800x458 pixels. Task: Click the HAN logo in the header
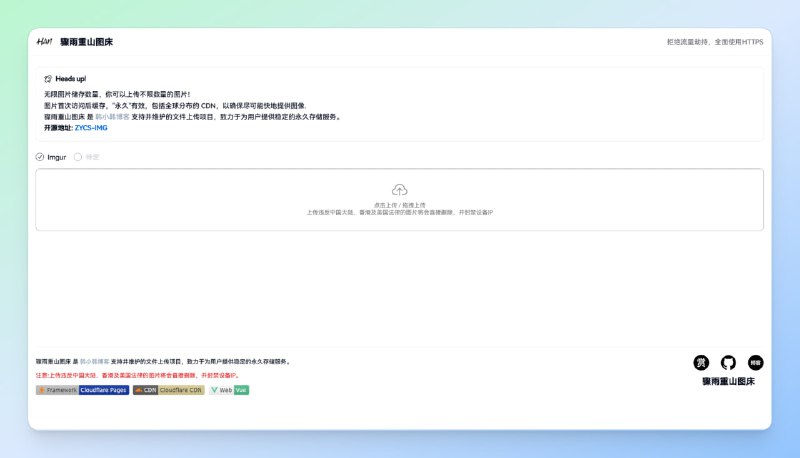point(44,42)
